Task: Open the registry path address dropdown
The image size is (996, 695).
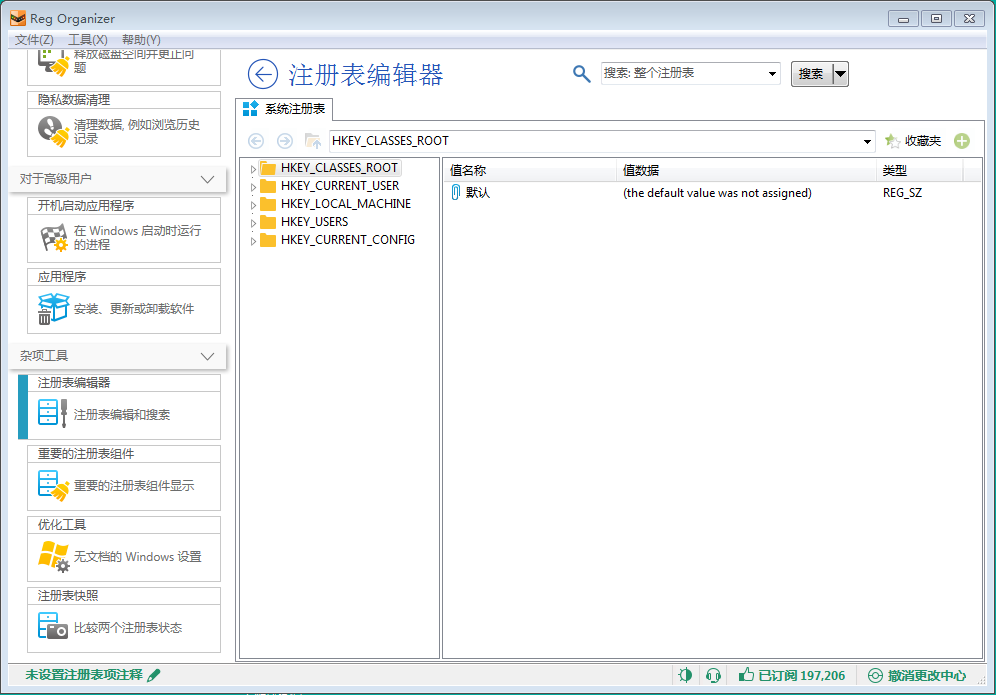Action: pos(867,142)
